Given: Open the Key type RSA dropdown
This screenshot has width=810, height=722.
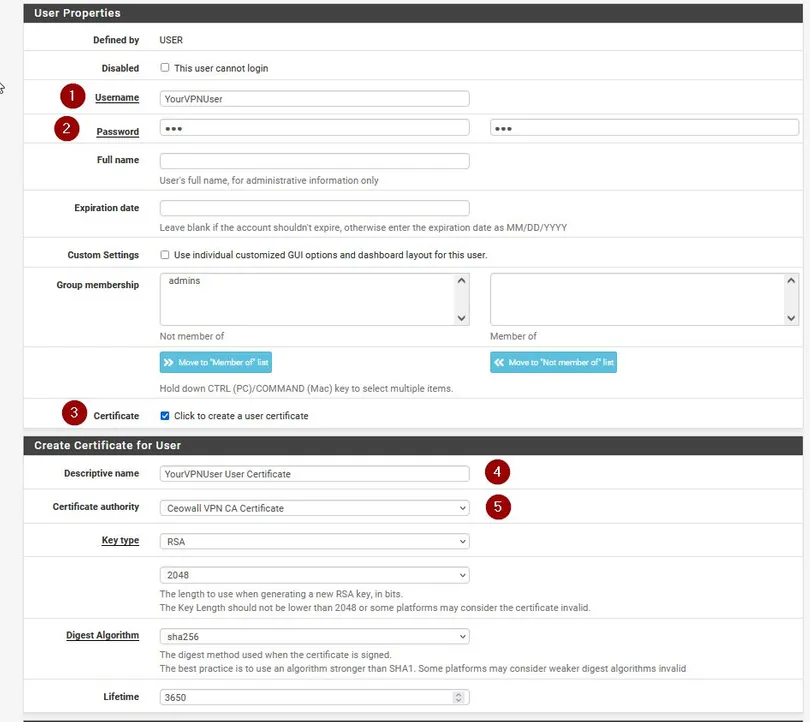Looking at the screenshot, I should tap(314, 541).
